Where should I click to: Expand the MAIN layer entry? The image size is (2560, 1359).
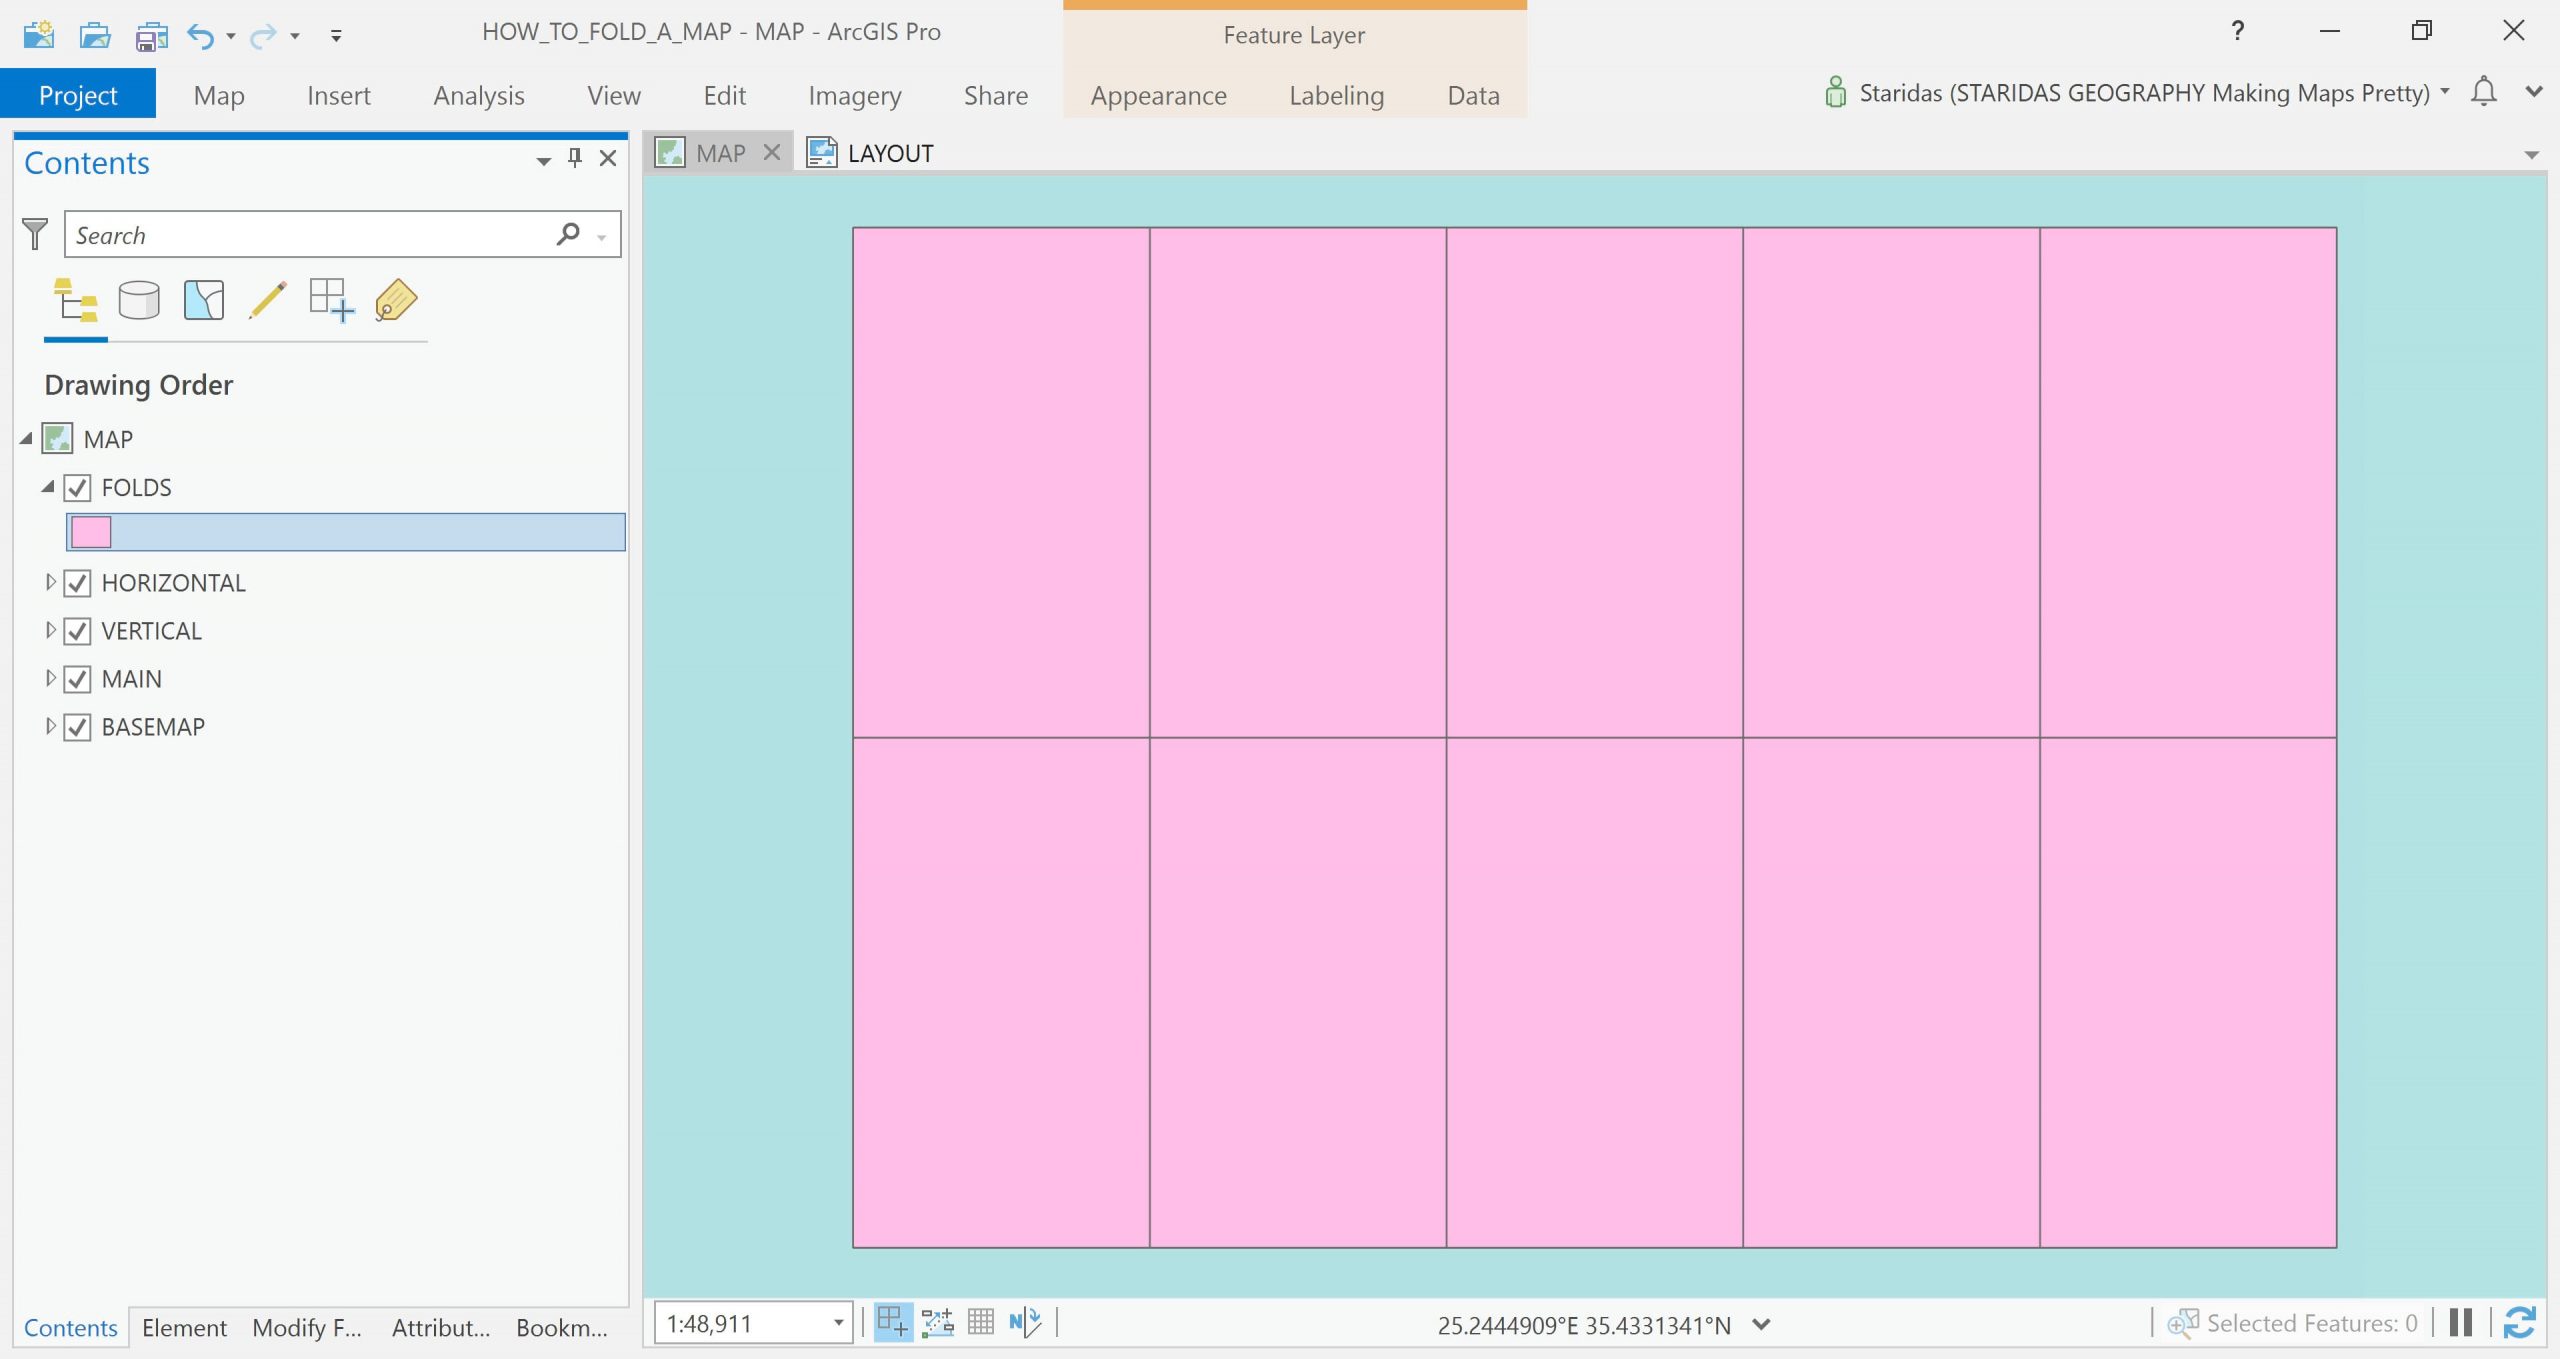point(50,678)
